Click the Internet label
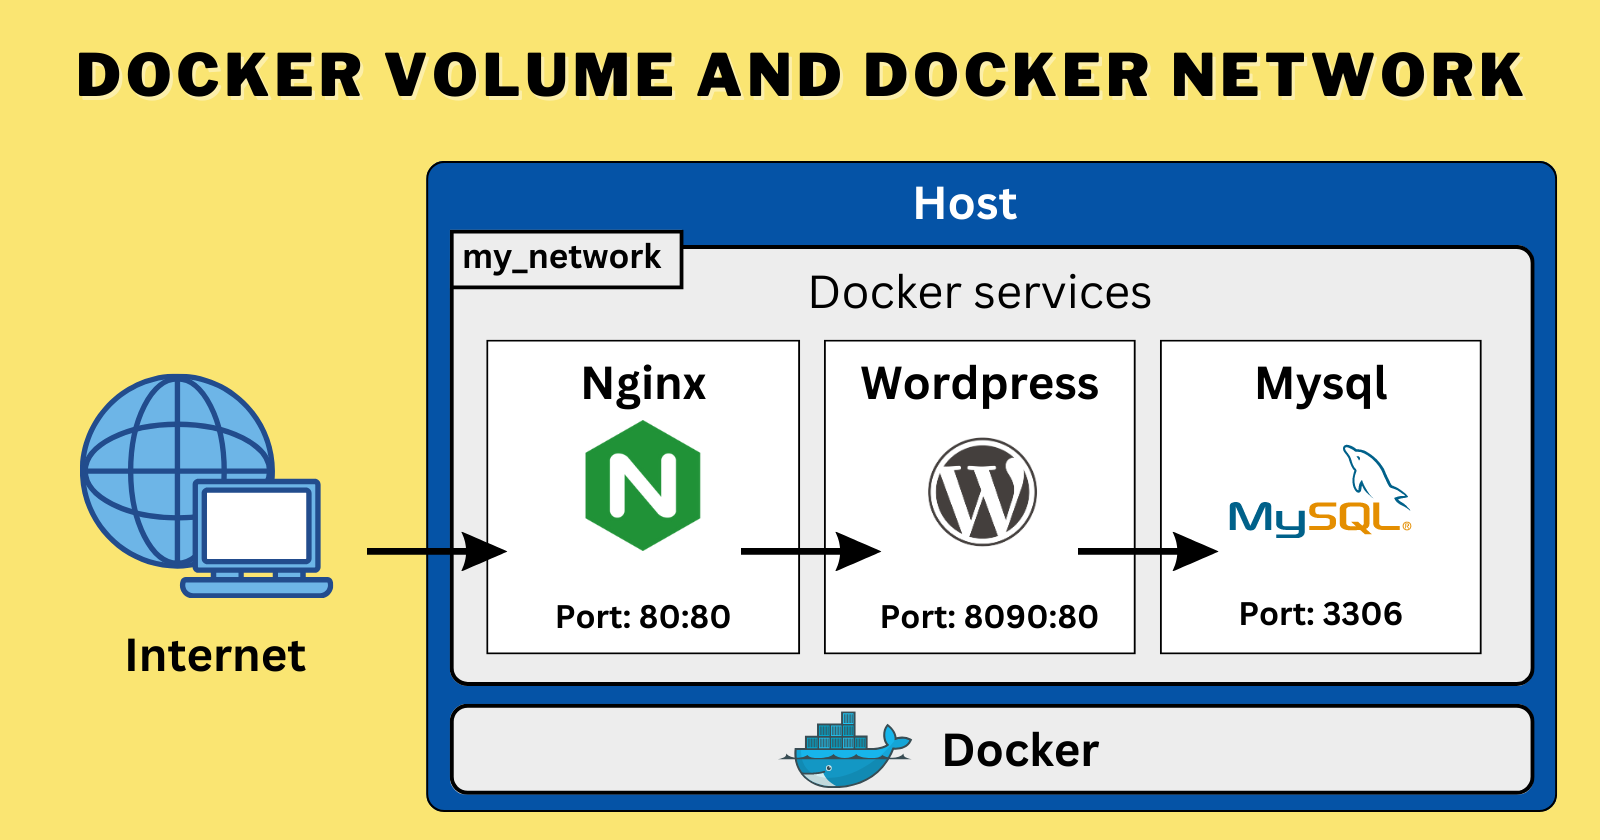 click(215, 656)
